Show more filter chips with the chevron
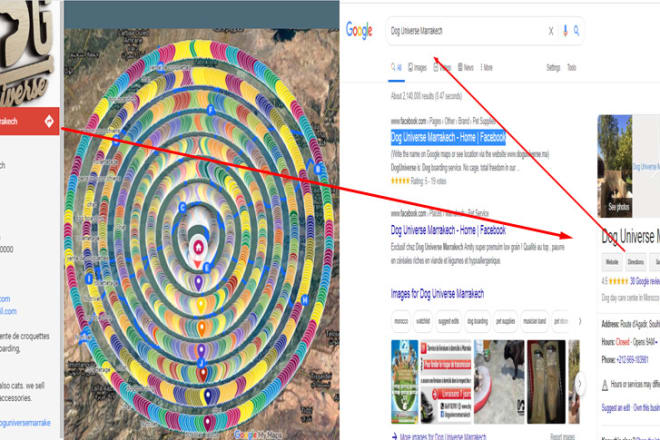660x440 pixels. coord(580,321)
